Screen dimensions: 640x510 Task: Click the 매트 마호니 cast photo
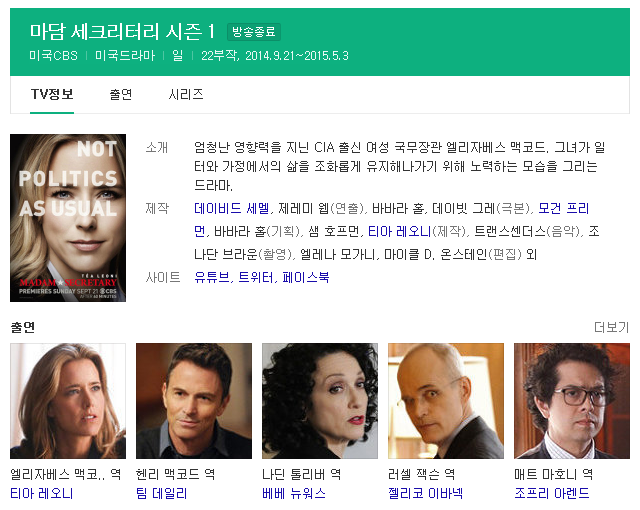[572, 401]
